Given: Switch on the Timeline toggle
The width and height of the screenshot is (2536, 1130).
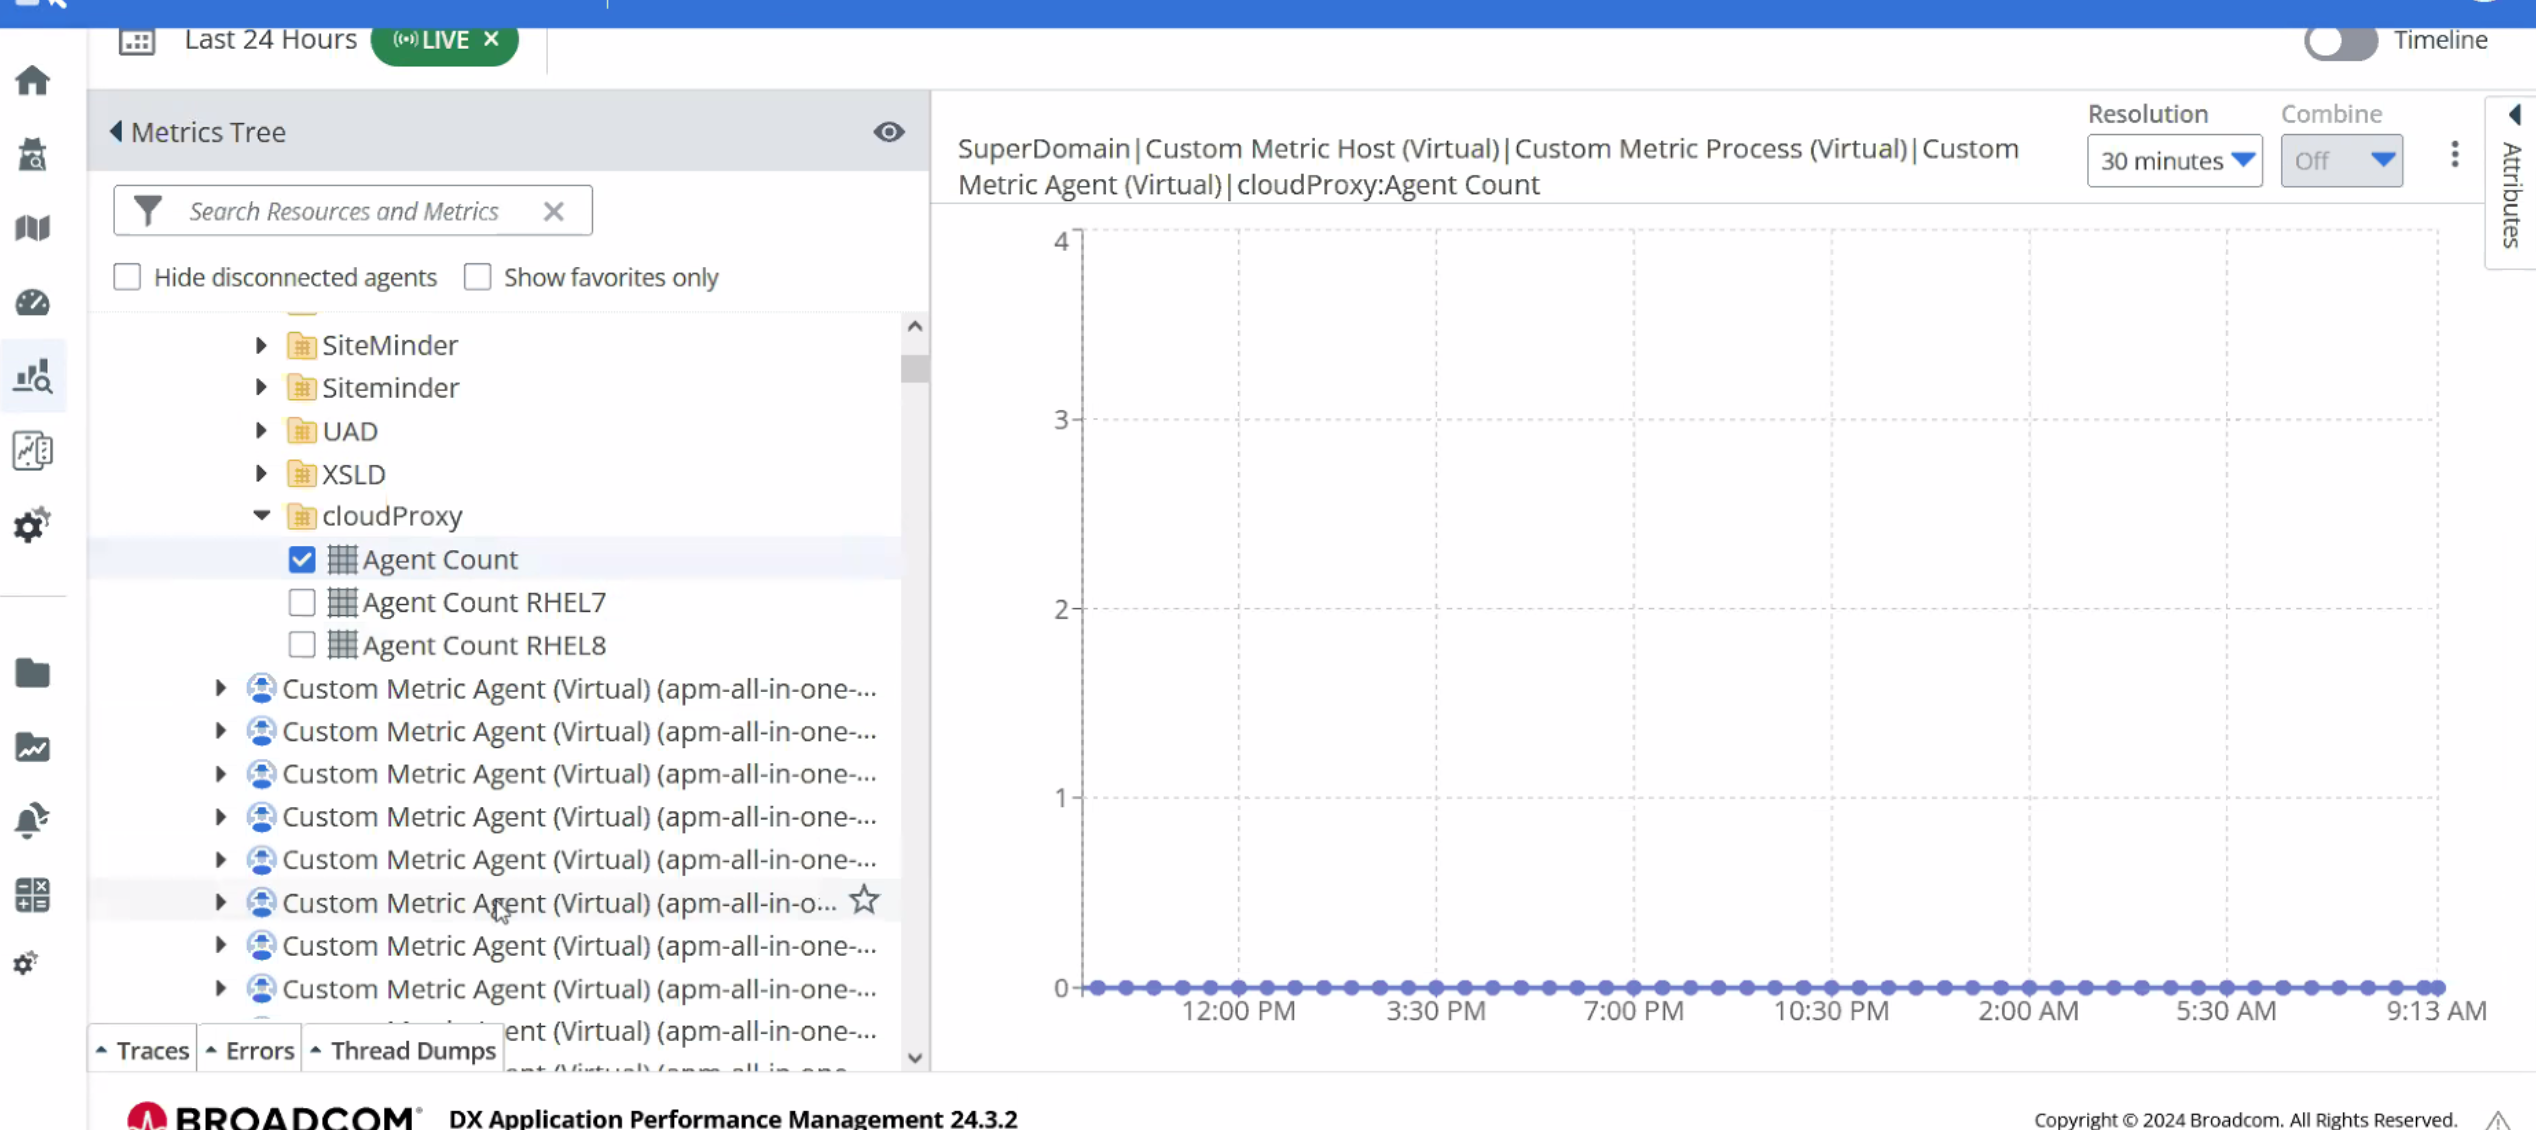Looking at the screenshot, I should (2340, 40).
